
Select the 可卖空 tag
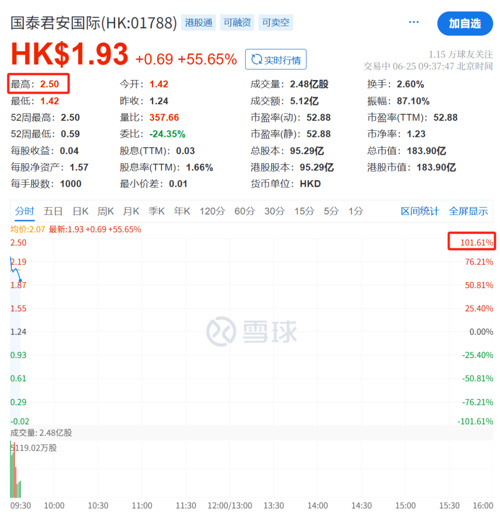pos(276,22)
